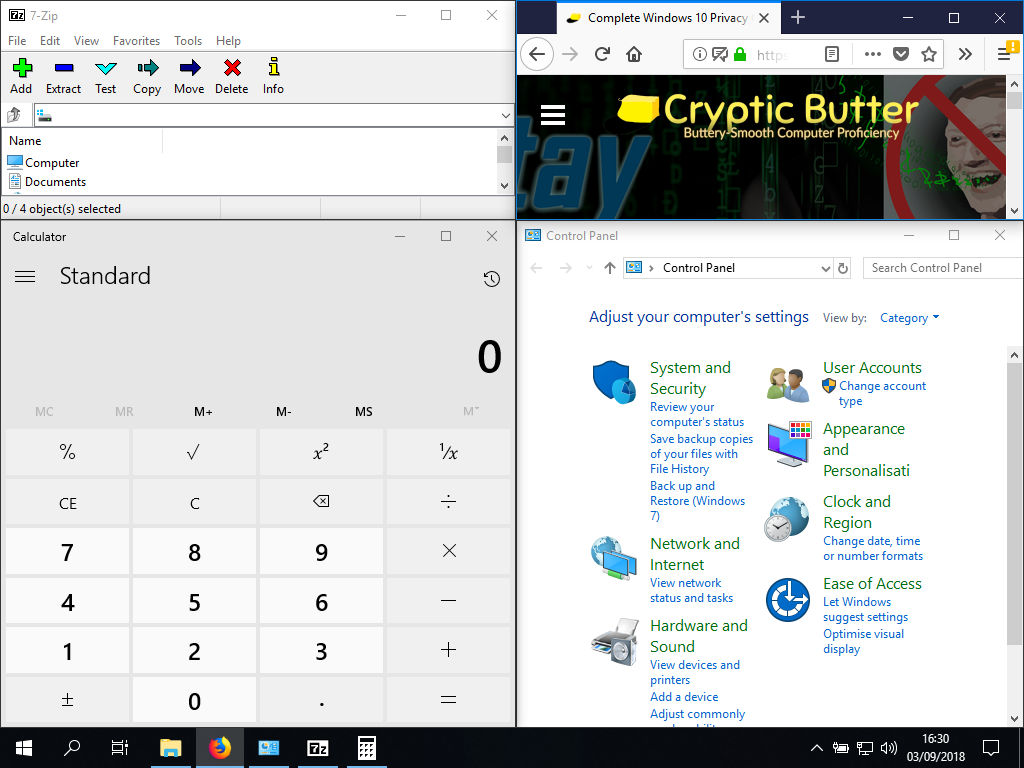
Task: Select the Move tool in 7-Zip
Action: point(189,76)
